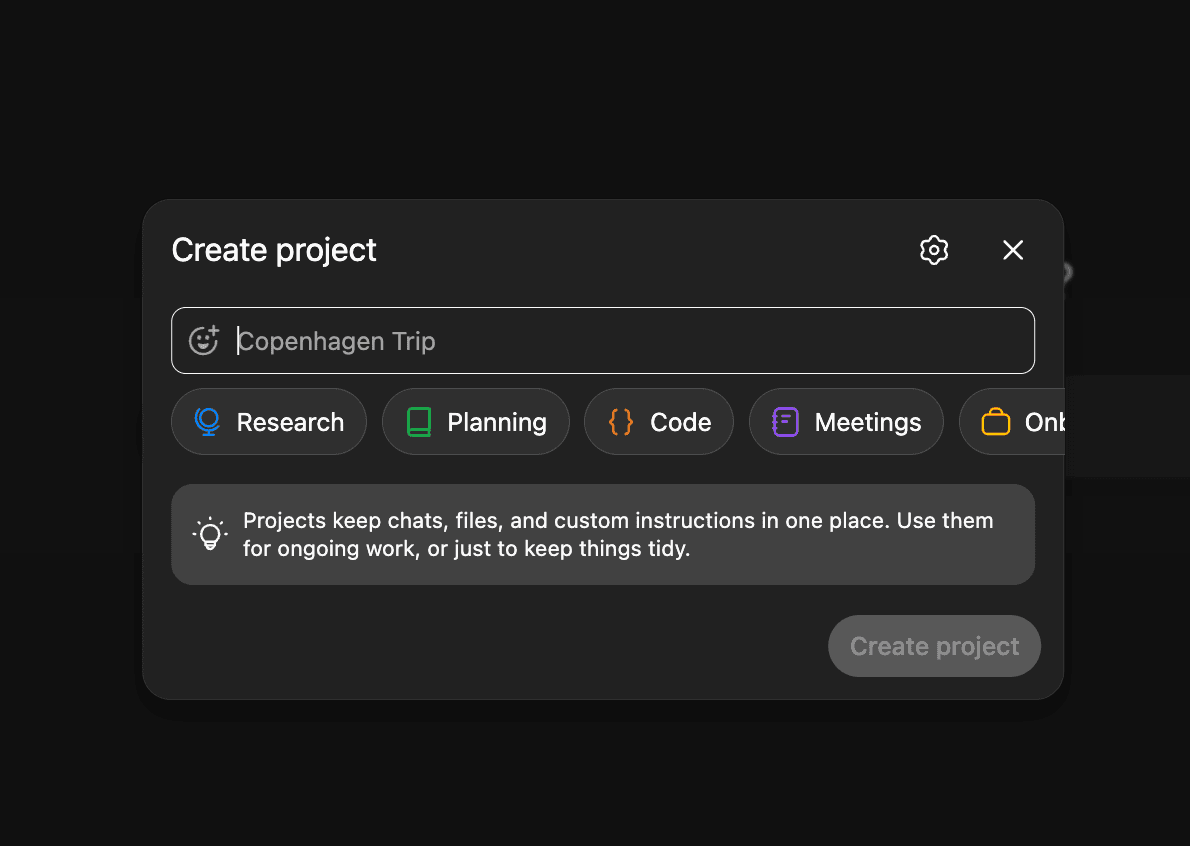Focus the project name input field
Image resolution: width=1190 pixels, height=846 pixels.
click(600, 340)
